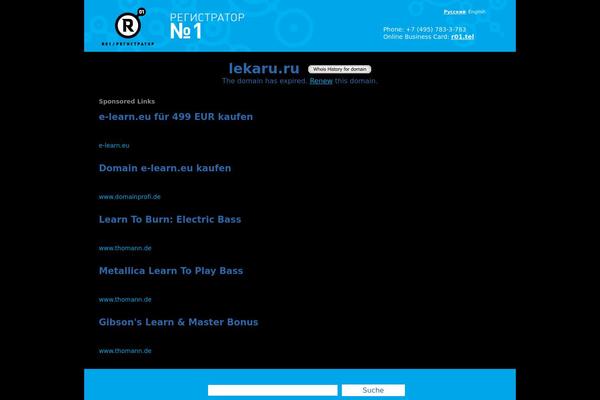600x400 pixels.
Task: Focus the search input field at the bottom
Action: (272, 390)
